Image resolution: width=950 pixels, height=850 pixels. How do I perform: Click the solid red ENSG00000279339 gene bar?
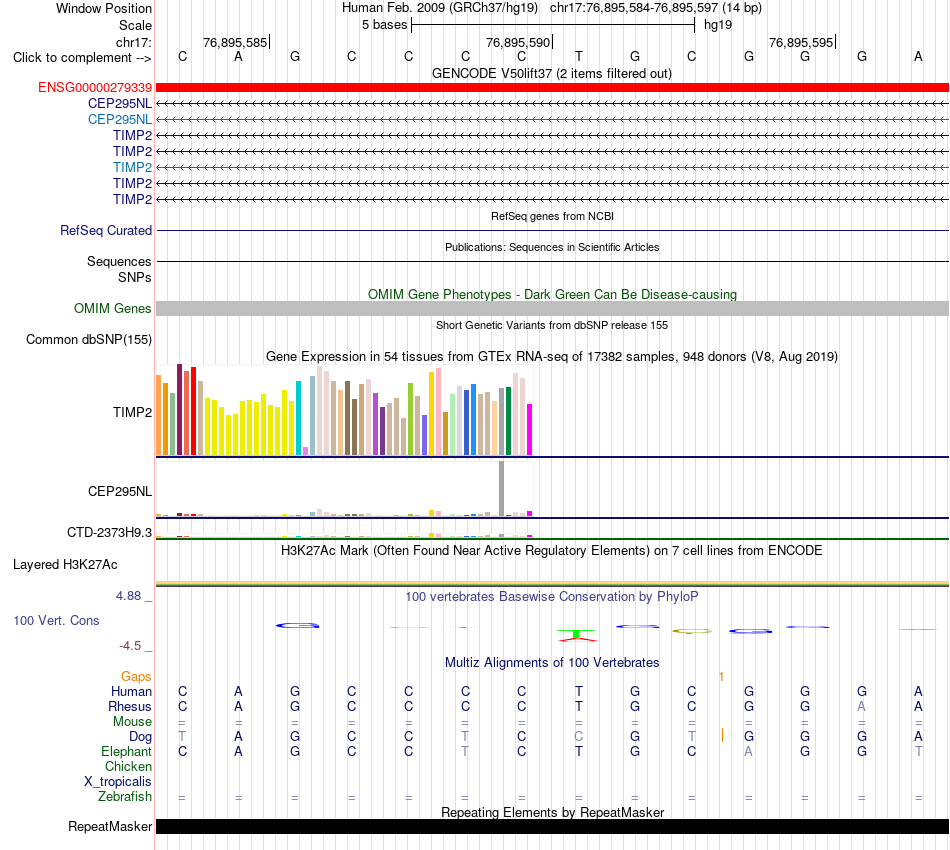pos(552,88)
